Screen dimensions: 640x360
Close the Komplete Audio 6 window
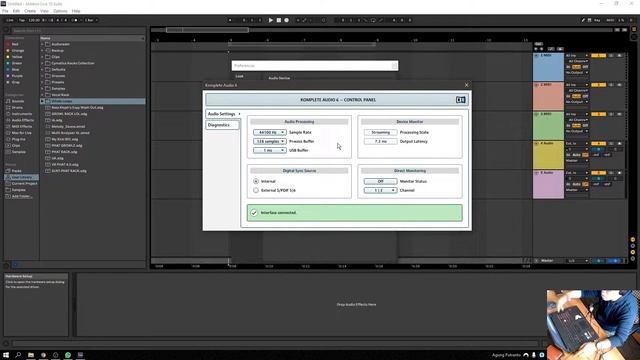point(467,85)
